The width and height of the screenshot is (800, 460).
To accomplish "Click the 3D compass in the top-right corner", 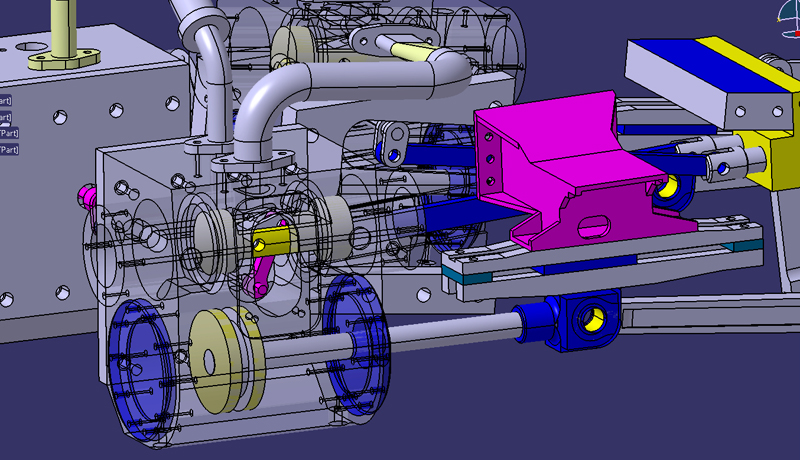I will [x=788, y=12].
